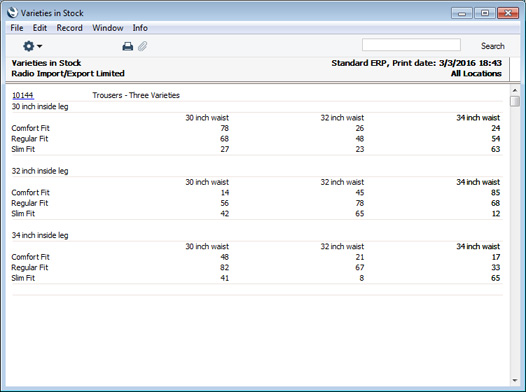Click the vertical scrollbar thumb

[515, 101]
